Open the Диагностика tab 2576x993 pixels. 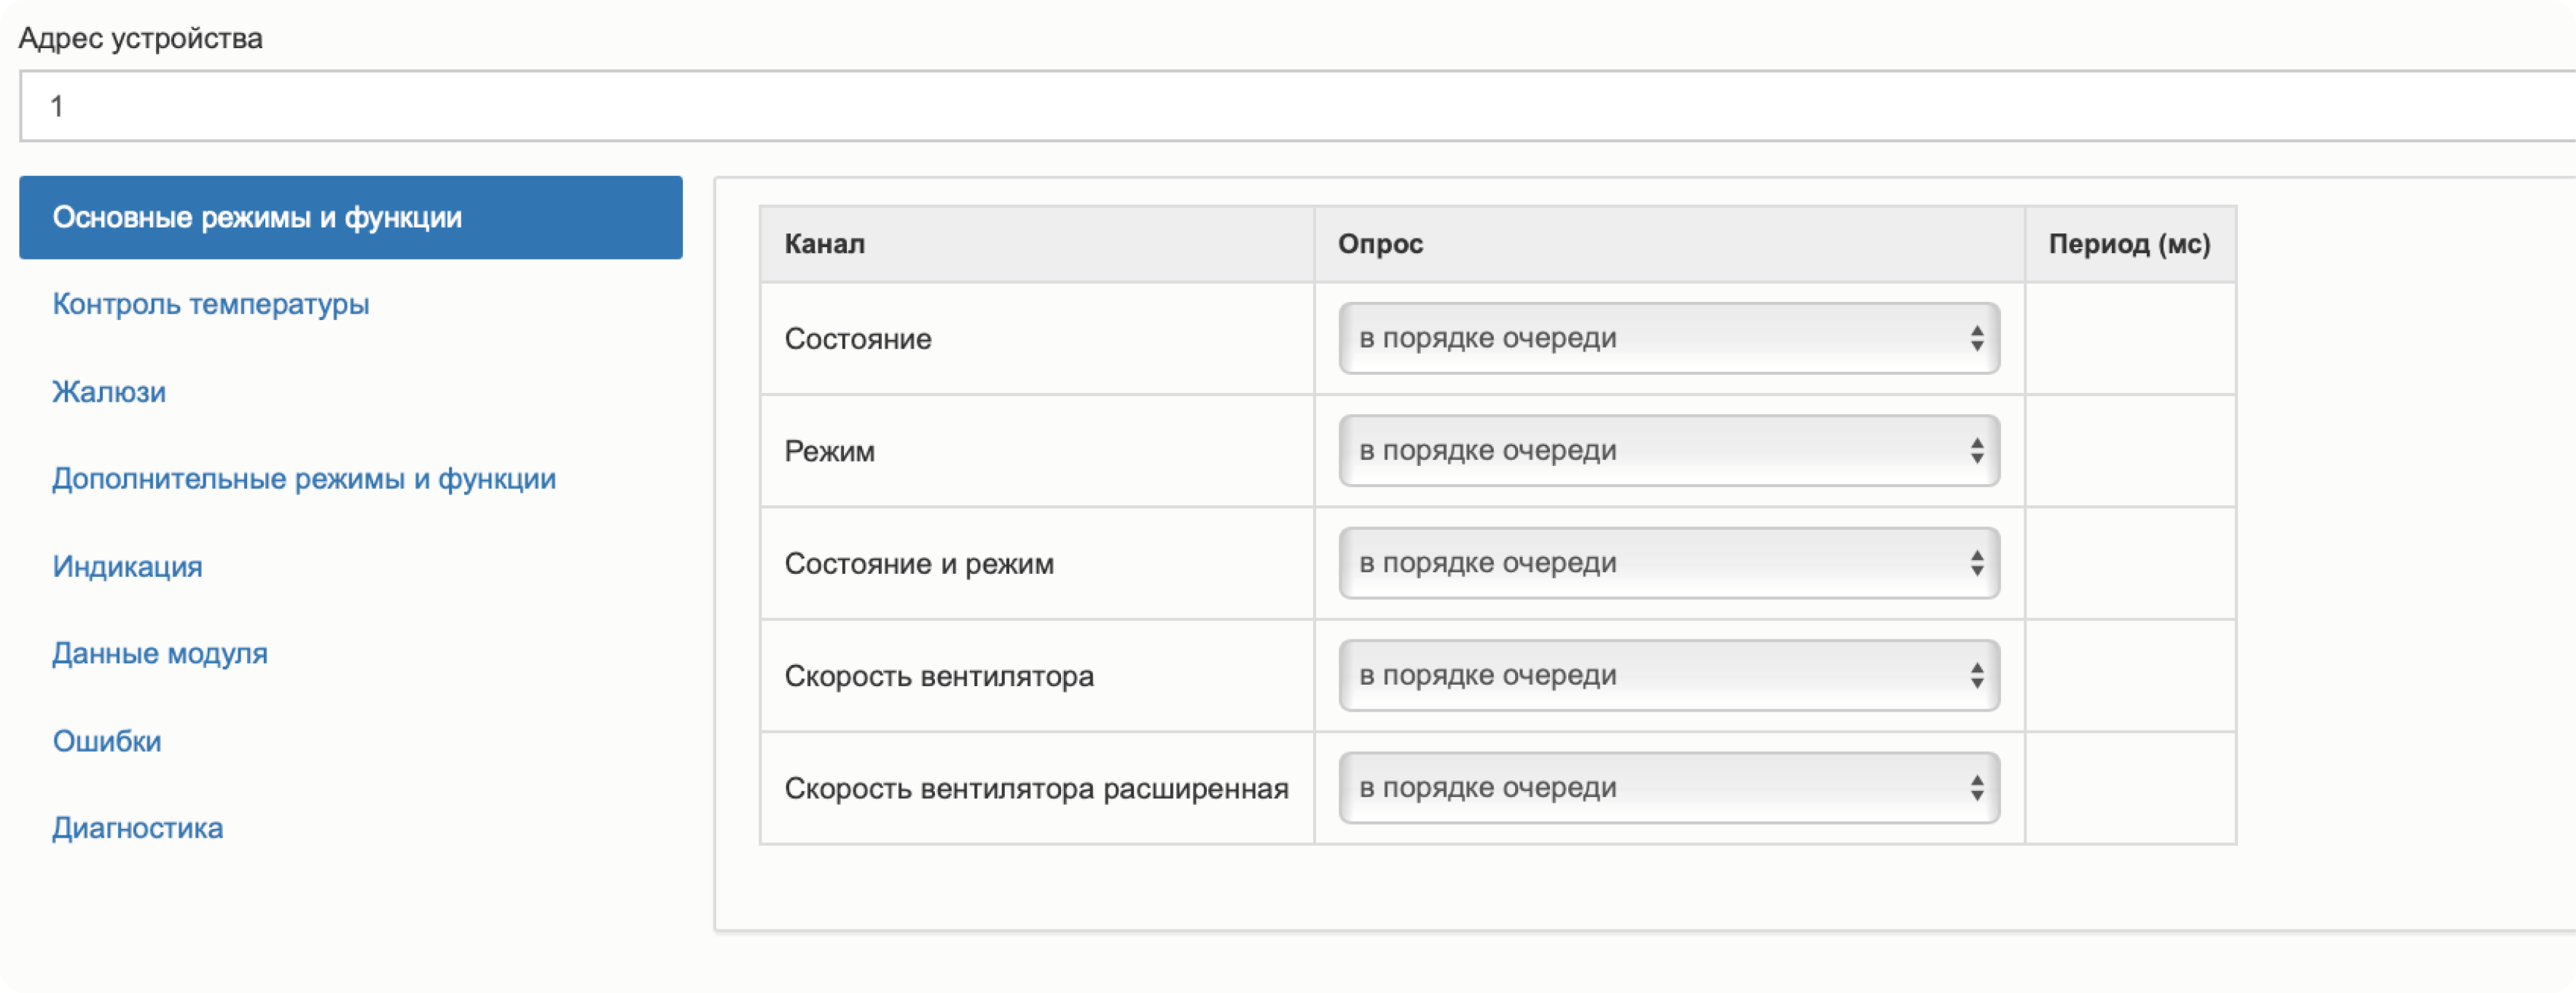coord(137,828)
